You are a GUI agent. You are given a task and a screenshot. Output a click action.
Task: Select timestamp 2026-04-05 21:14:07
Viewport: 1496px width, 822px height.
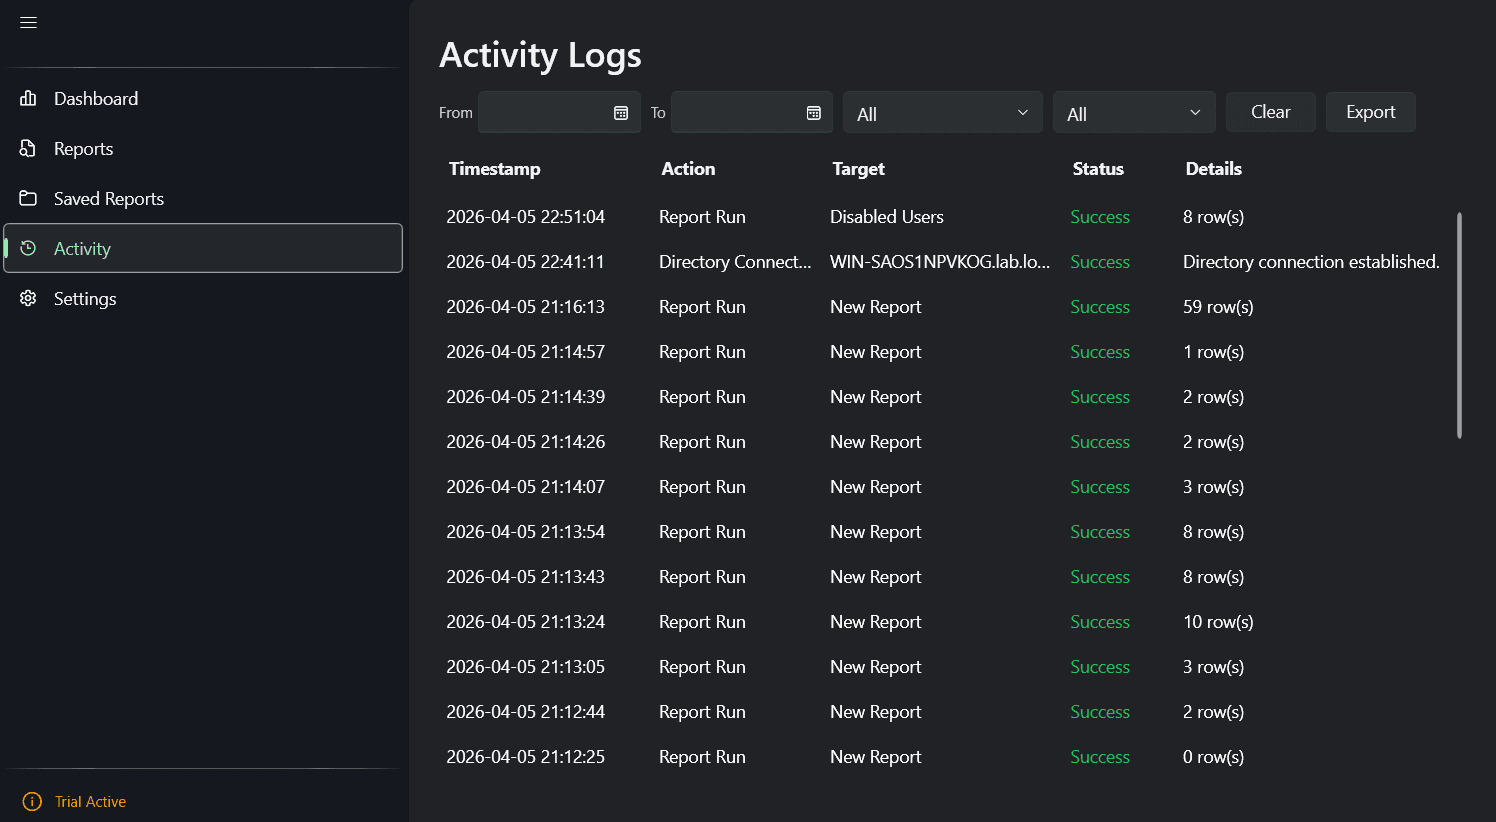525,486
